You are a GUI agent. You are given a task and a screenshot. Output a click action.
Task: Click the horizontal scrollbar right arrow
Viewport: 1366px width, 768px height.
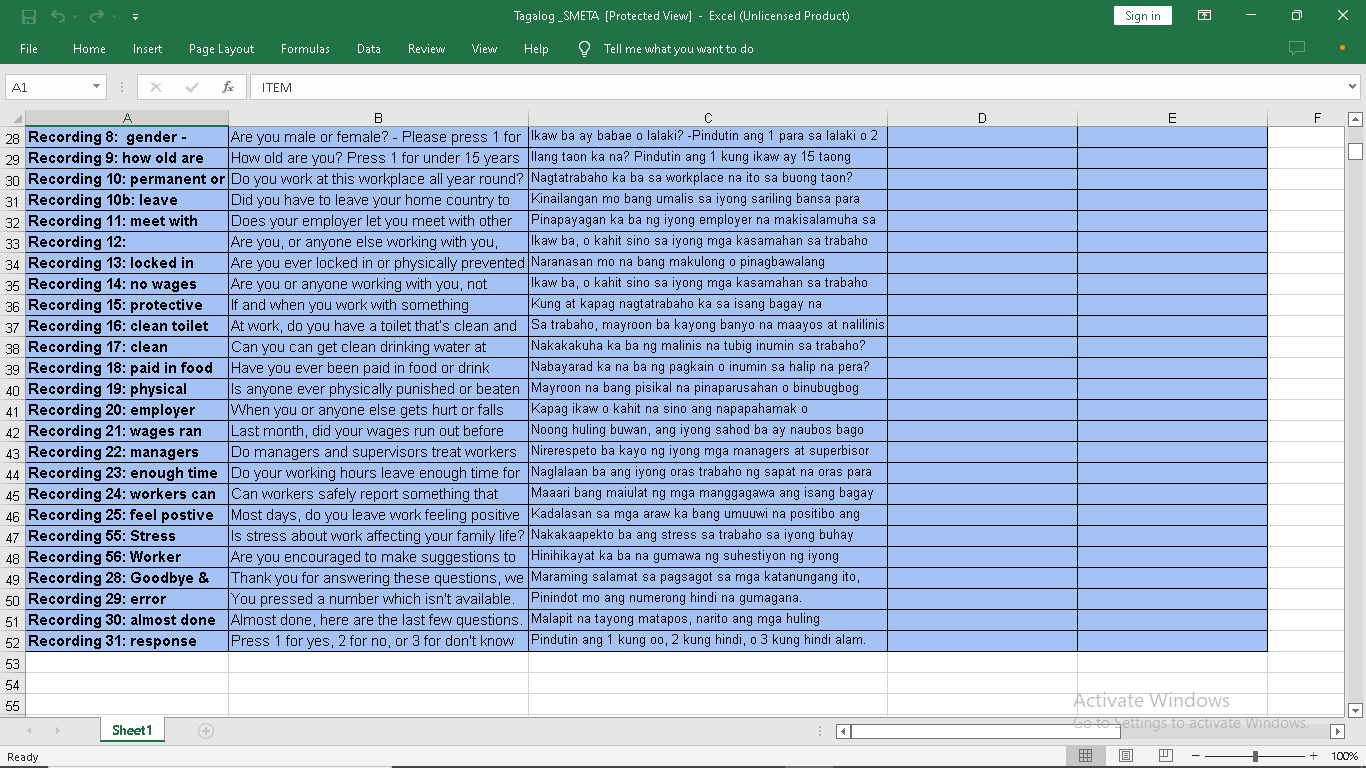pyautogui.click(x=1337, y=731)
